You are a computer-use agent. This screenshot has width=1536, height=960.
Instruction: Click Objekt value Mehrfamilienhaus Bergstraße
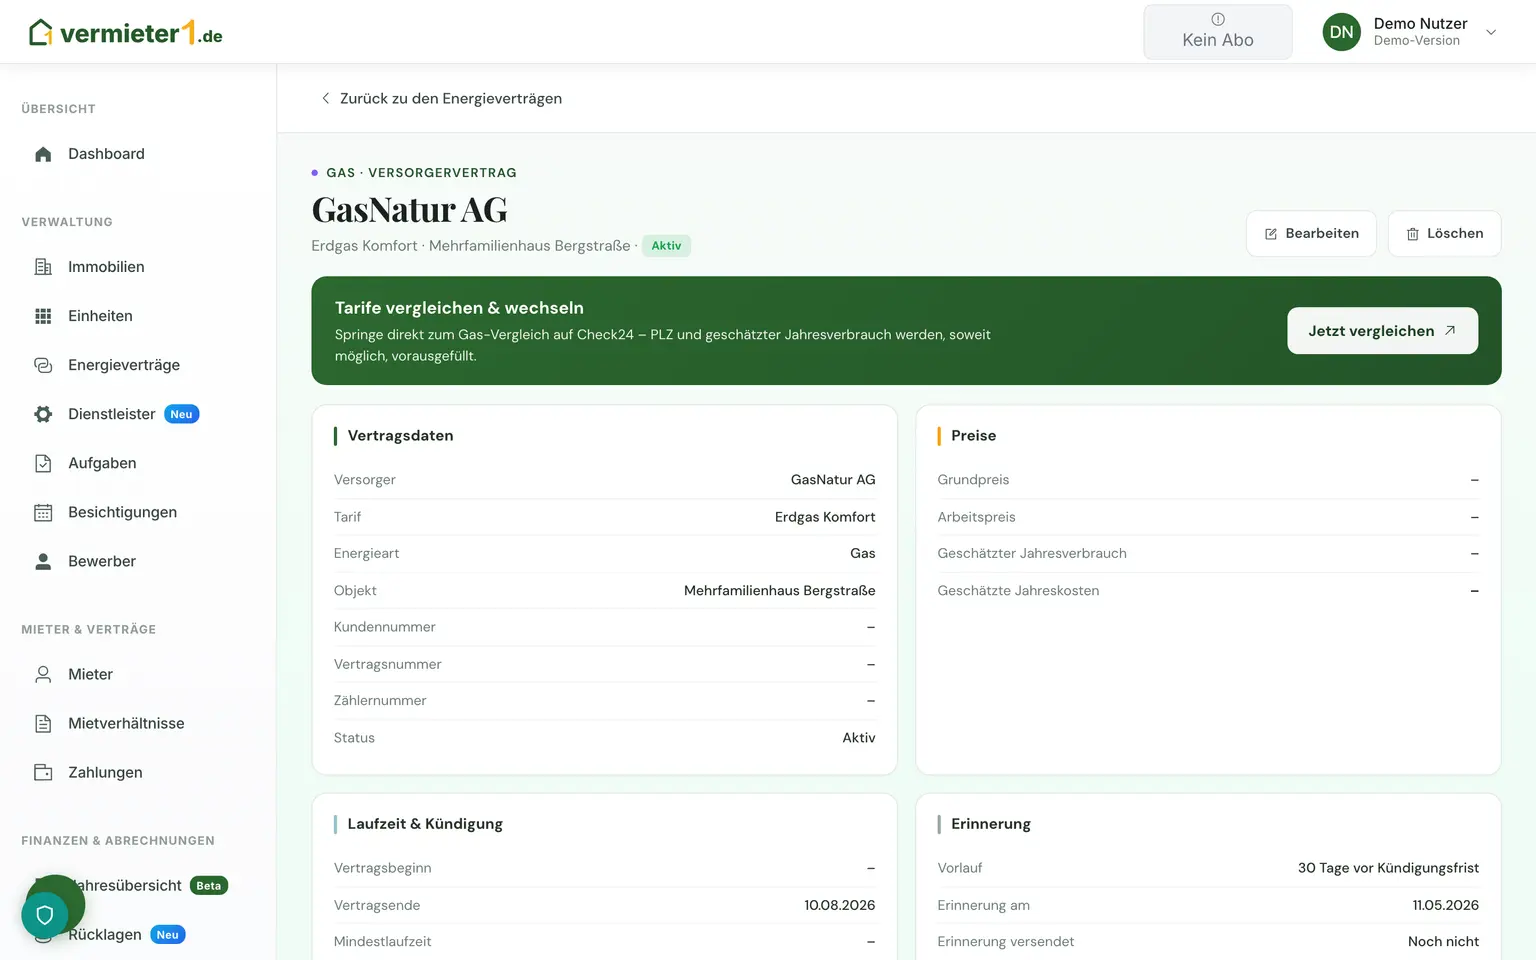tap(780, 591)
